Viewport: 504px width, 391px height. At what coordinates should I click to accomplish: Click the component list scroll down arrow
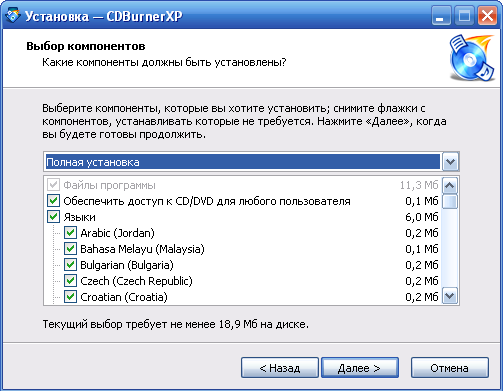(450, 296)
